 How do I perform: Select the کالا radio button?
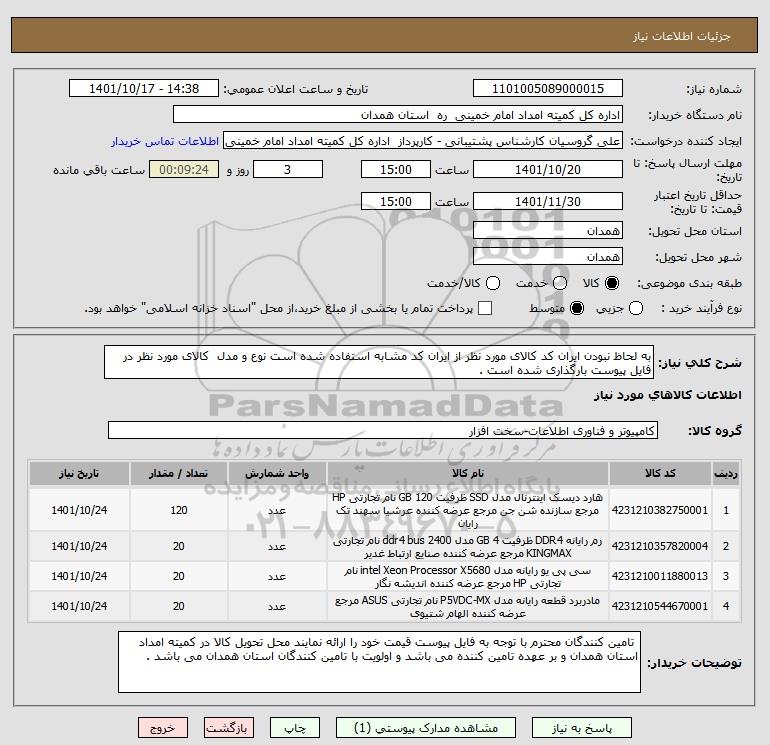point(612,283)
